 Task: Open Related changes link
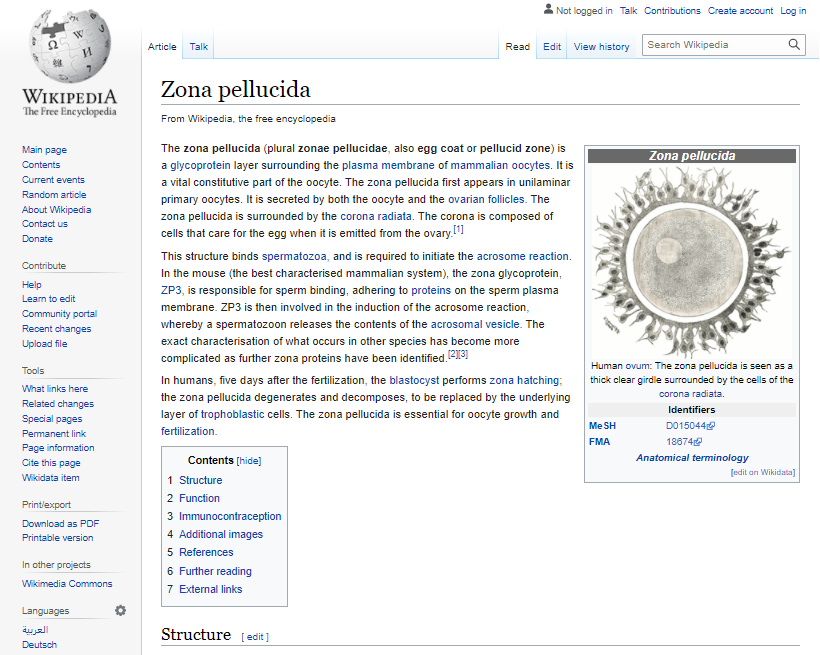(x=58, y=404)
